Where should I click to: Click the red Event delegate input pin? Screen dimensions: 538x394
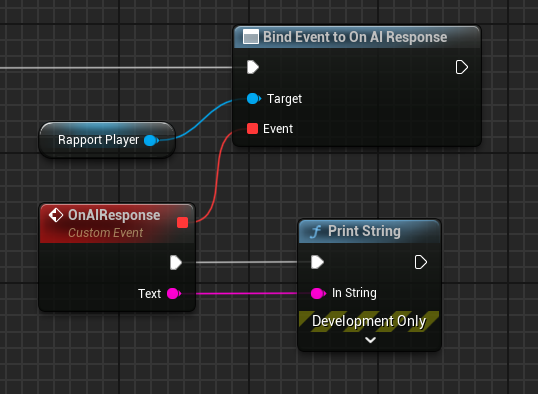coord(253,129)
